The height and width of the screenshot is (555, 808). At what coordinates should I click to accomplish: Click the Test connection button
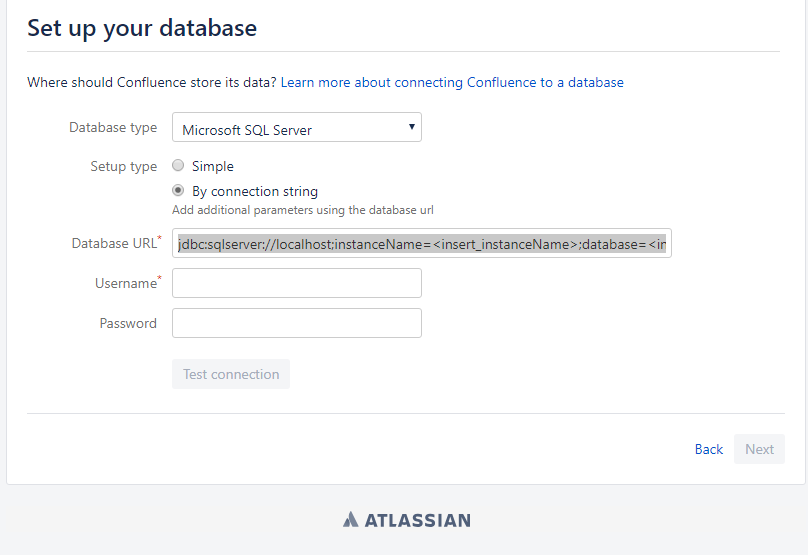click(x=231, y=374)
